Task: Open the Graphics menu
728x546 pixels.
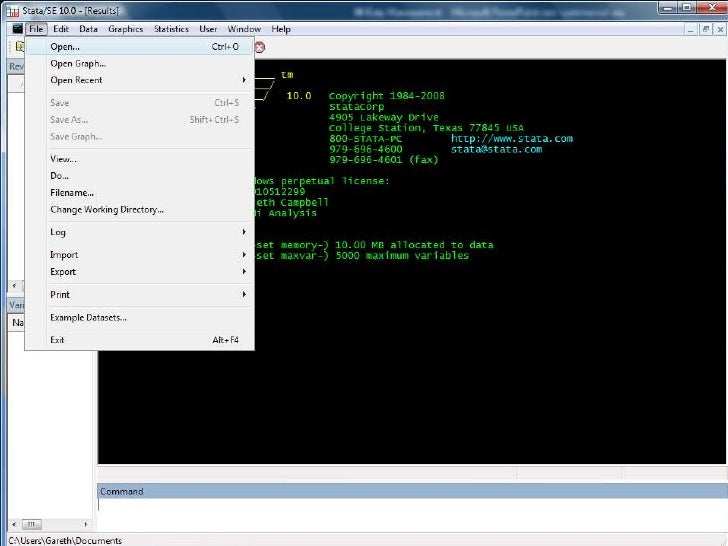Action: [125, 29]
